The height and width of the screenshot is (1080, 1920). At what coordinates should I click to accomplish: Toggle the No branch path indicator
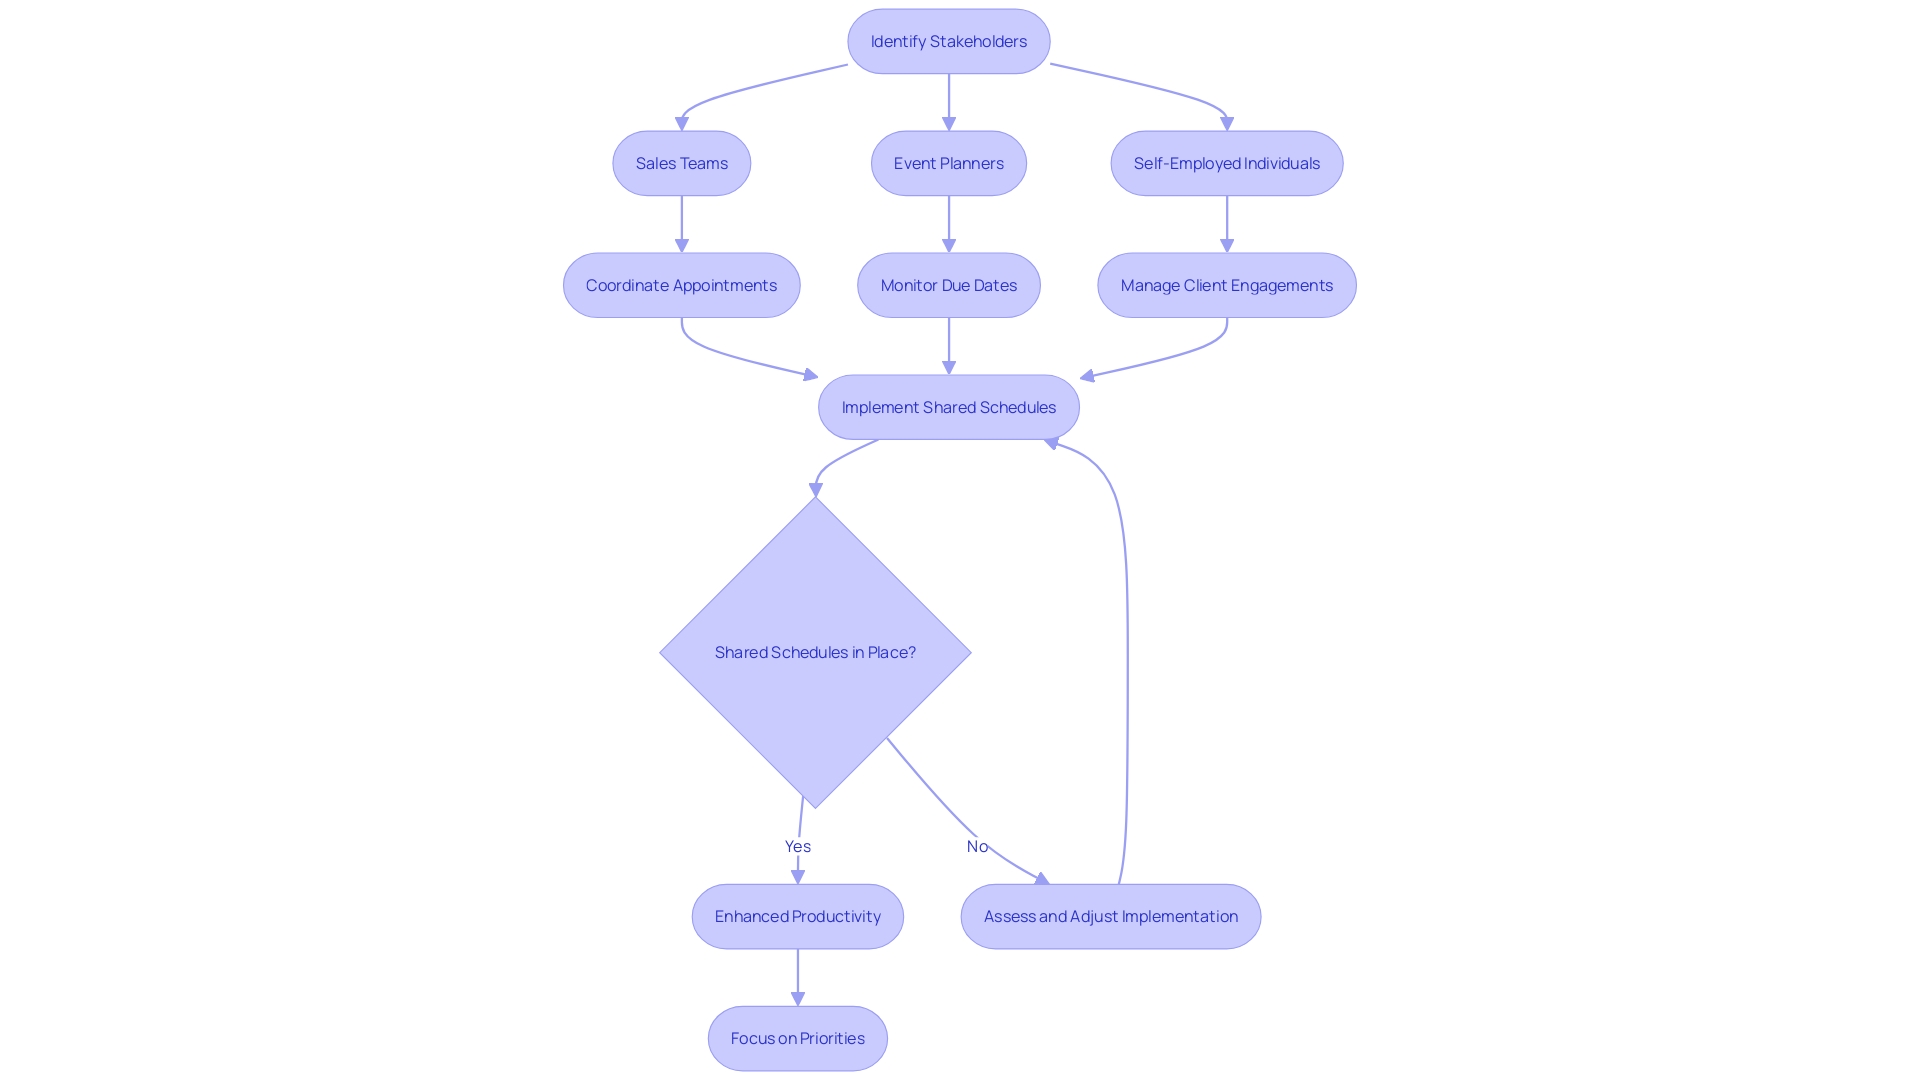tap(978, 845)
